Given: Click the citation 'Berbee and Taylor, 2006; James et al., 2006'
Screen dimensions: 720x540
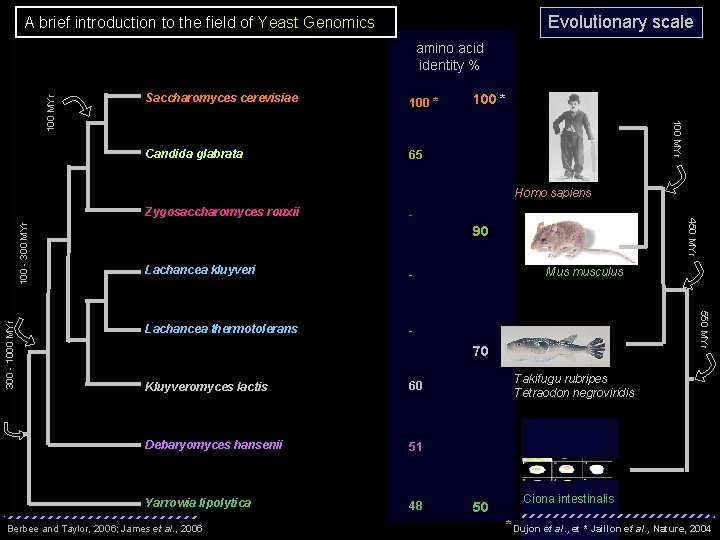Looking at the screenshot, I should click(105, 529).
